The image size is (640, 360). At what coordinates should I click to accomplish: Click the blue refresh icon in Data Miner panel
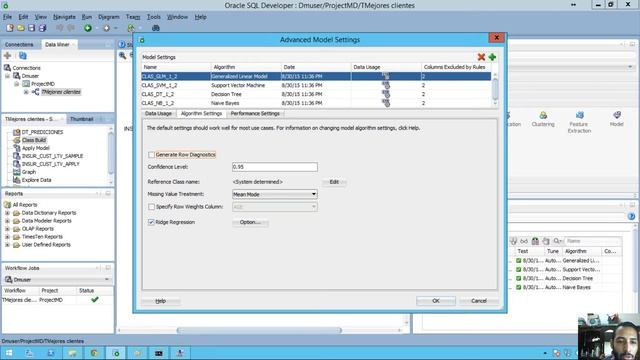23,56
